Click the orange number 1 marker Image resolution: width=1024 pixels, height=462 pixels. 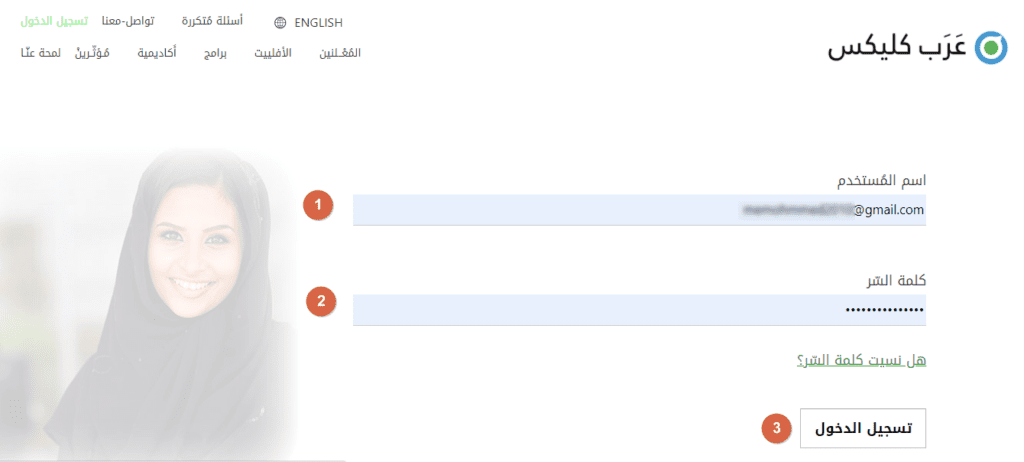(x=318, y=205)
